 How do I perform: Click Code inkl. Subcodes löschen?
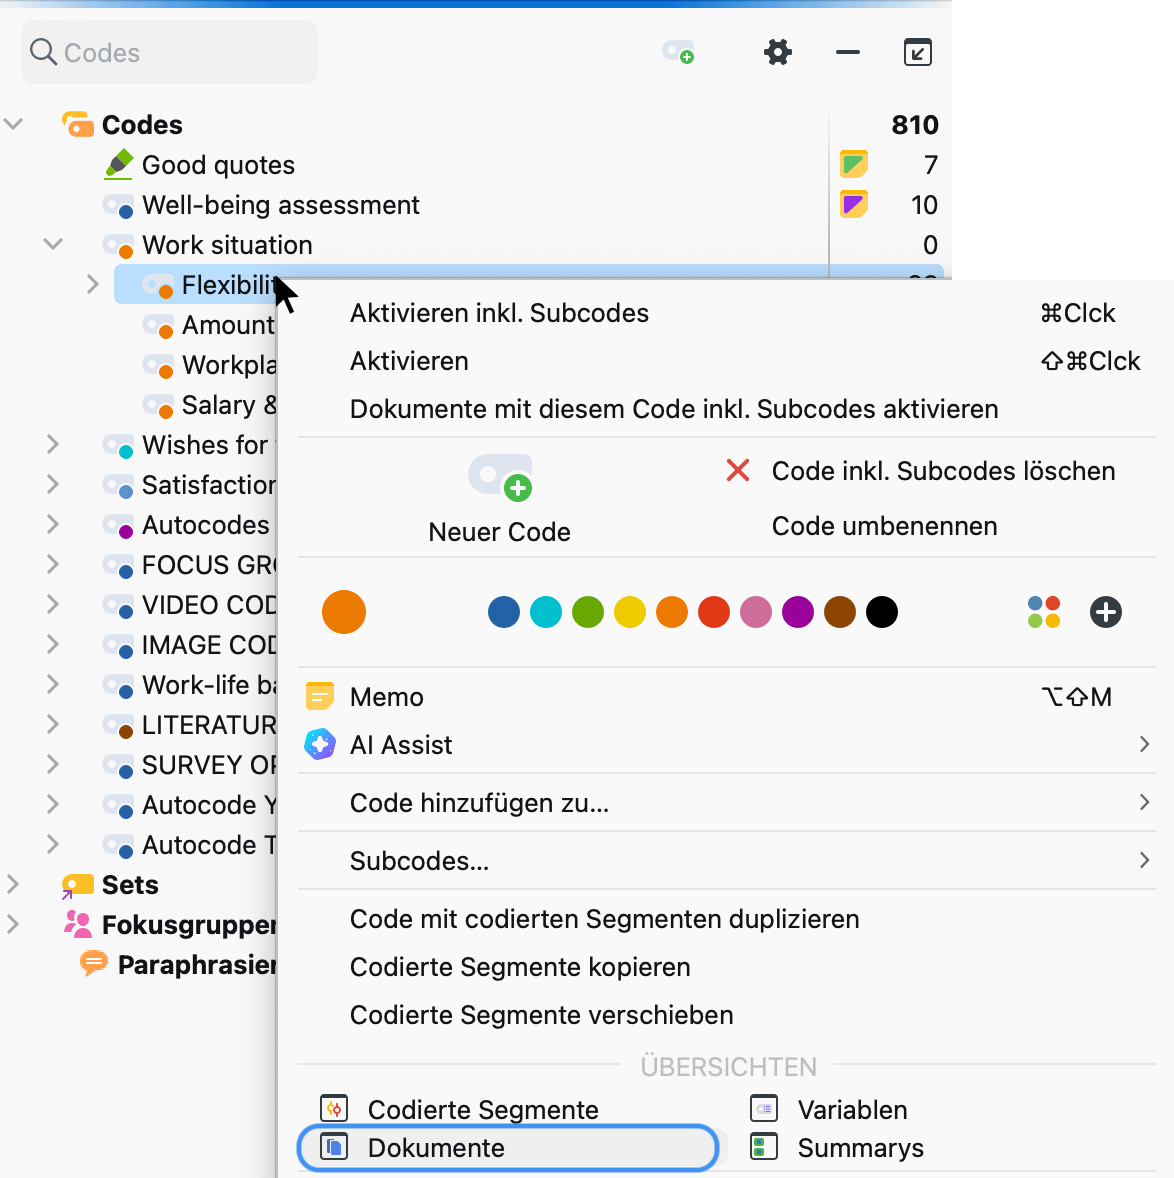[943, 471]
